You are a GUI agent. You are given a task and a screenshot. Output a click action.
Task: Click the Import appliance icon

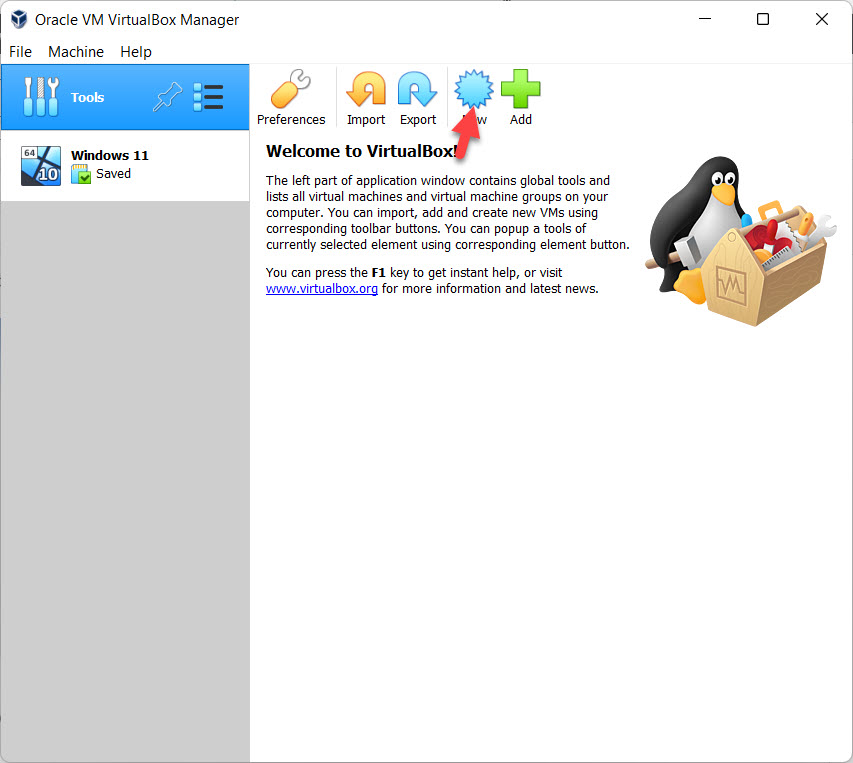[365, 91]
